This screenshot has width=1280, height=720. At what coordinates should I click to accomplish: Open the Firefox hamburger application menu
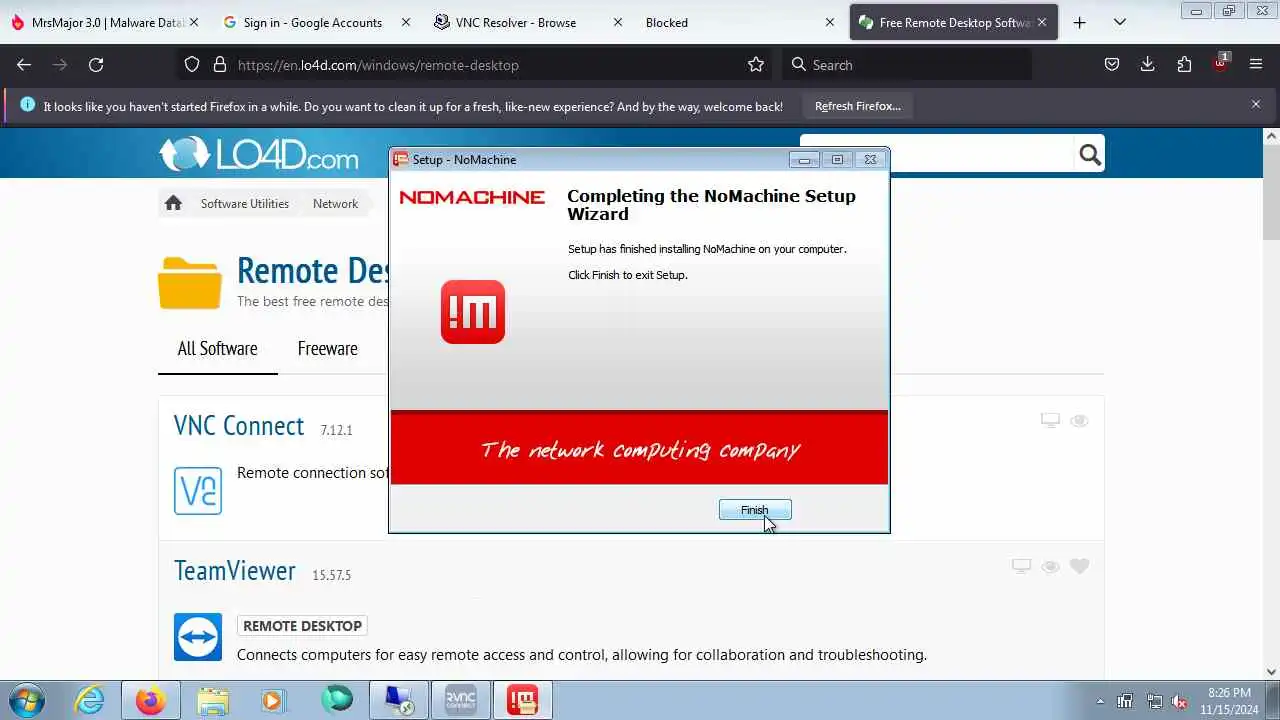click(1256, 65)
